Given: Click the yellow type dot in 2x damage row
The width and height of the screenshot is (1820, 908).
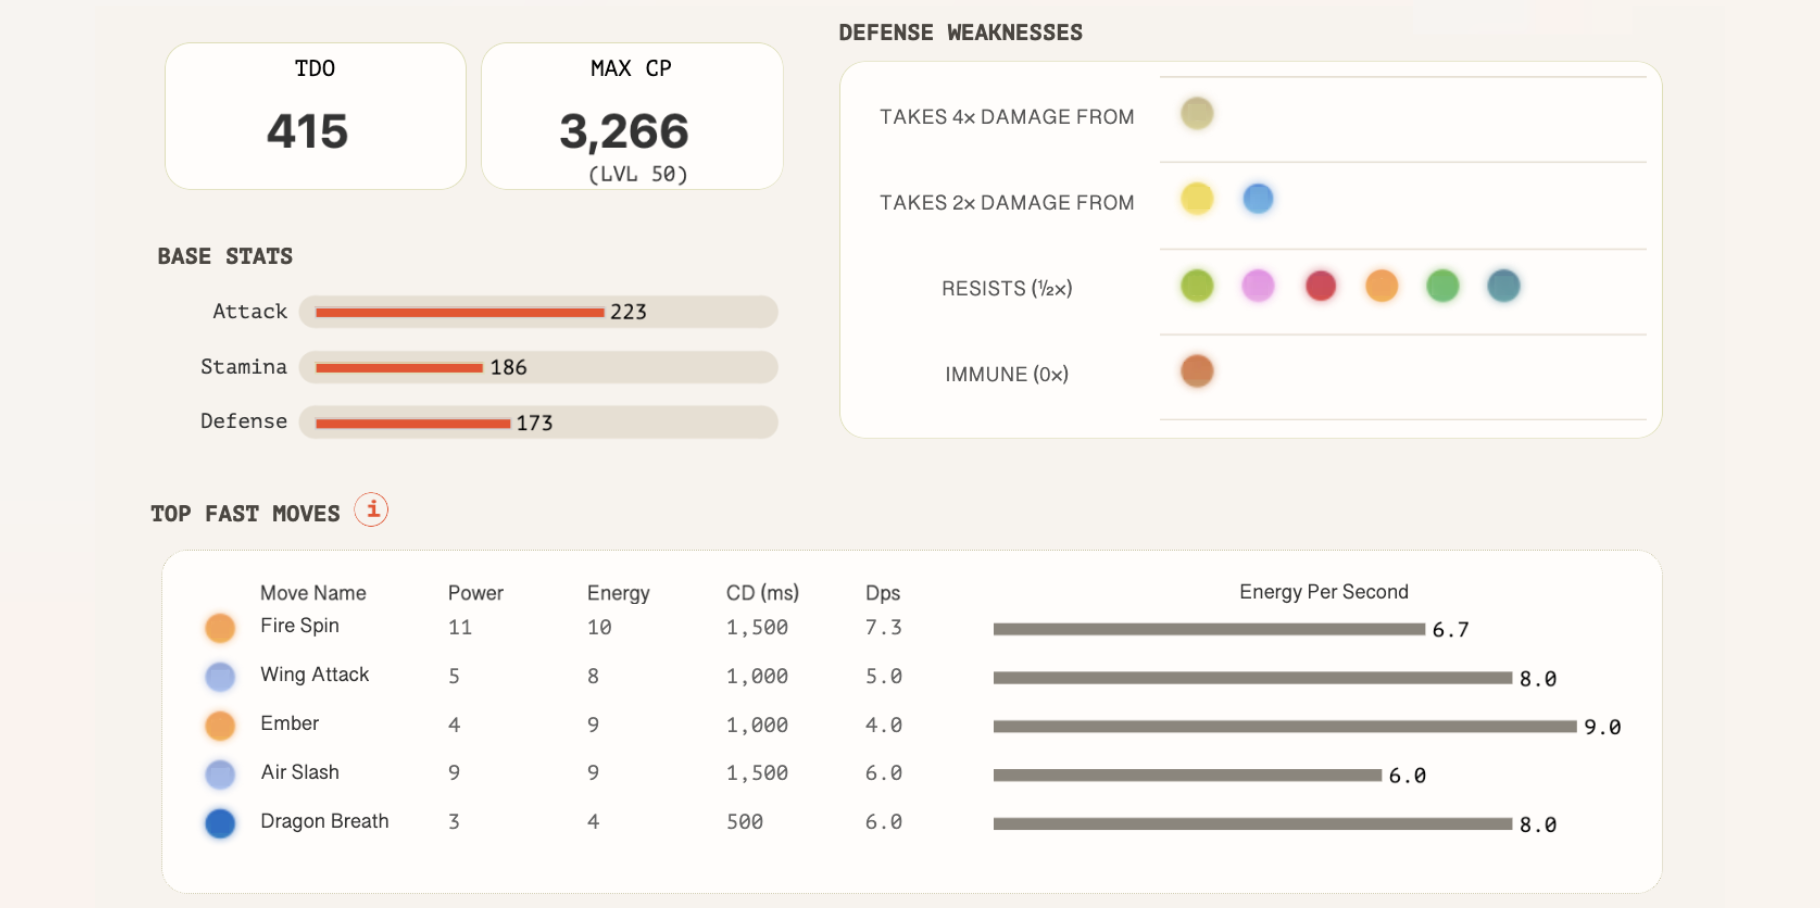Looking at the screenshot, I should 1197,199.
